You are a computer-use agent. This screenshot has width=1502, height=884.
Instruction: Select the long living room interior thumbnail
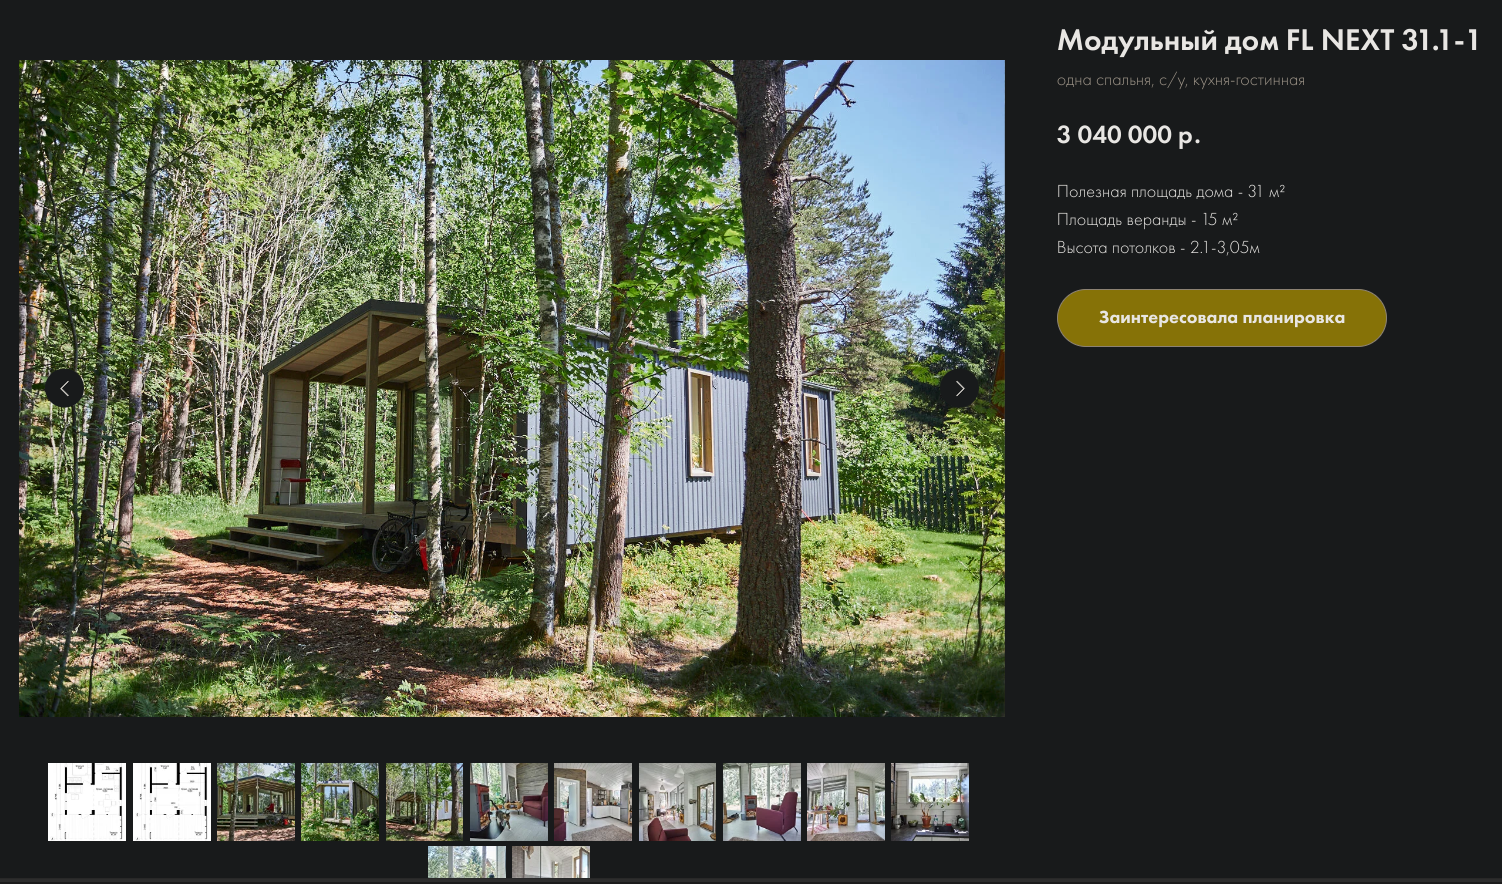[x=678, y=802]
